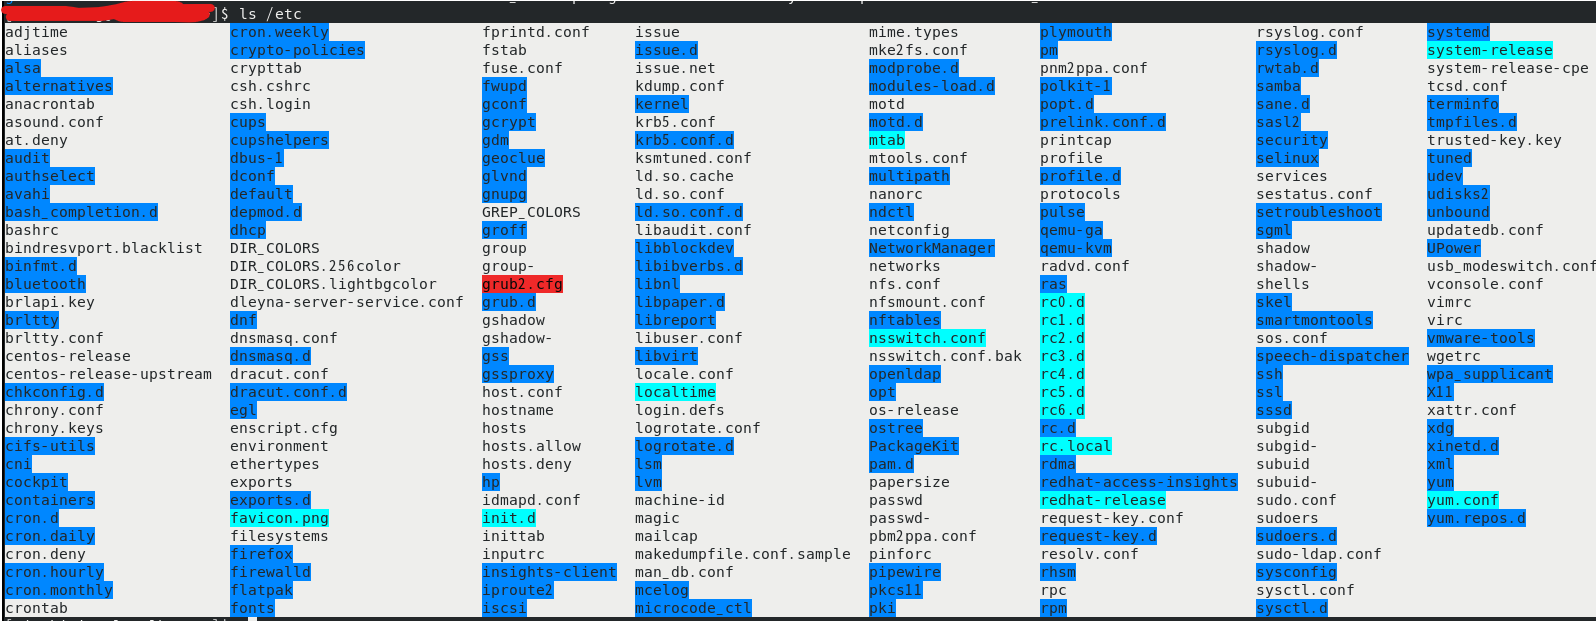Click usb_modeswitch.conf file name
Screen dimensions: 1596x621
[x=1511, y=266]
